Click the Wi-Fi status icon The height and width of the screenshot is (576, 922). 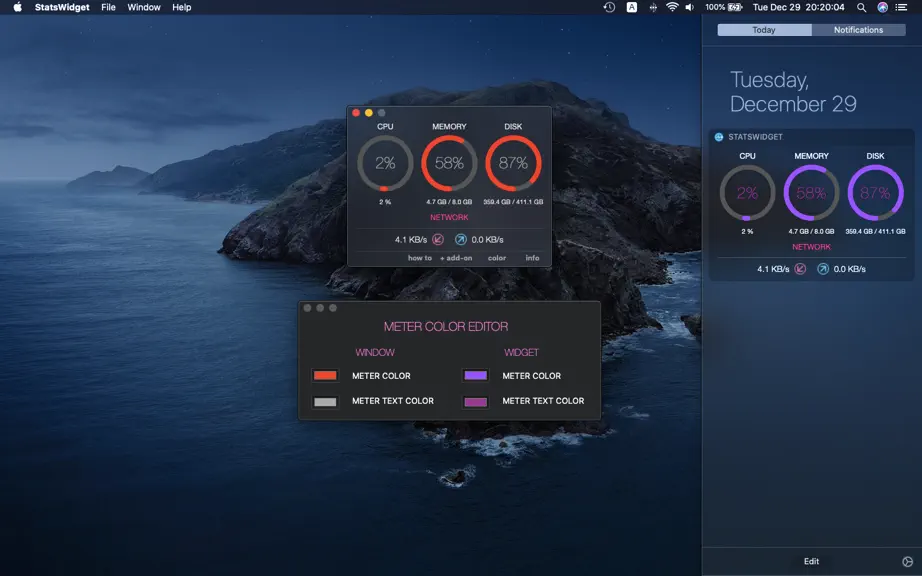click(672, 7)
